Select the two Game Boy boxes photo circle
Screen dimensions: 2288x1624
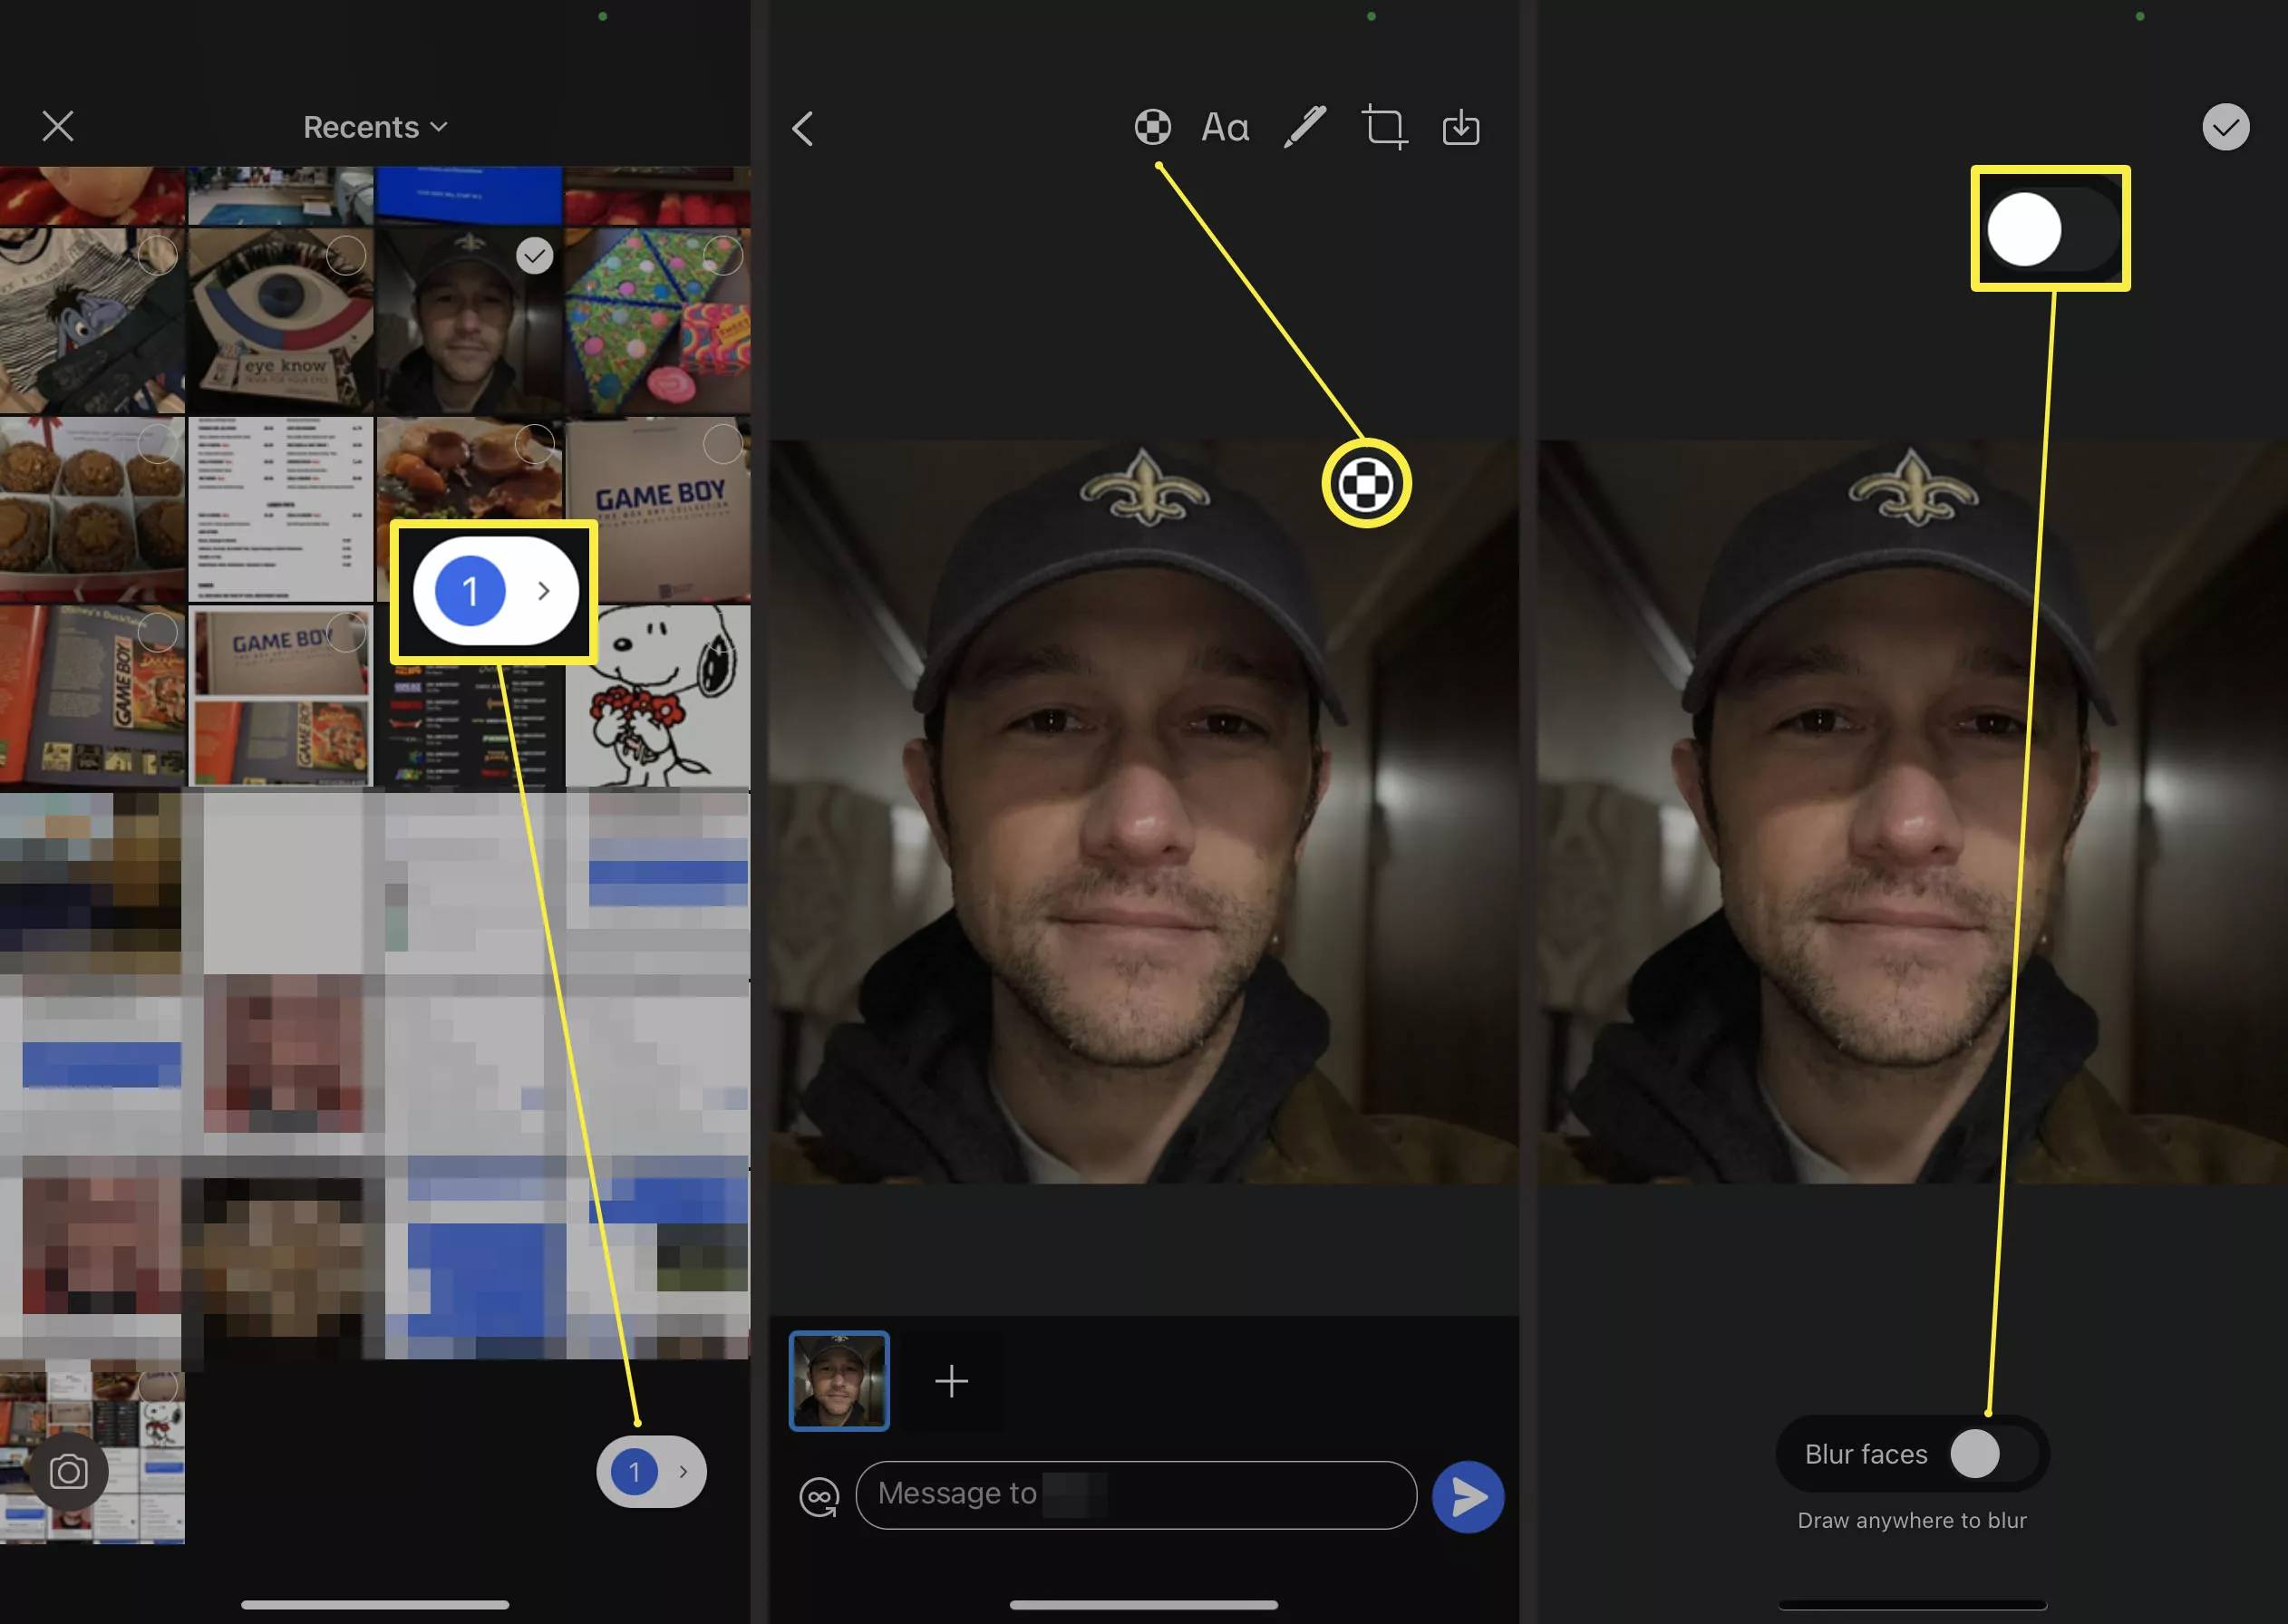coord(346,632)
